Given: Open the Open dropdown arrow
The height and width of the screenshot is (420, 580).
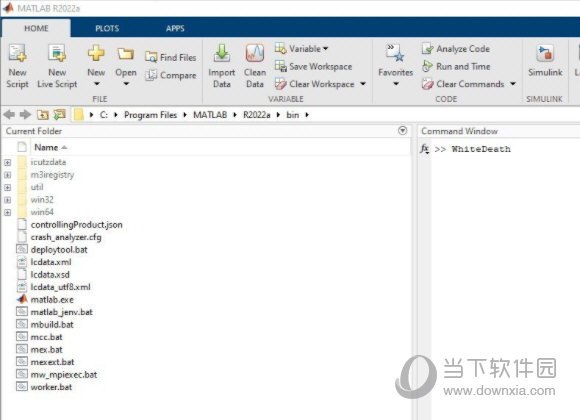Looking at the screenshot, I should (x=126, y=84).
